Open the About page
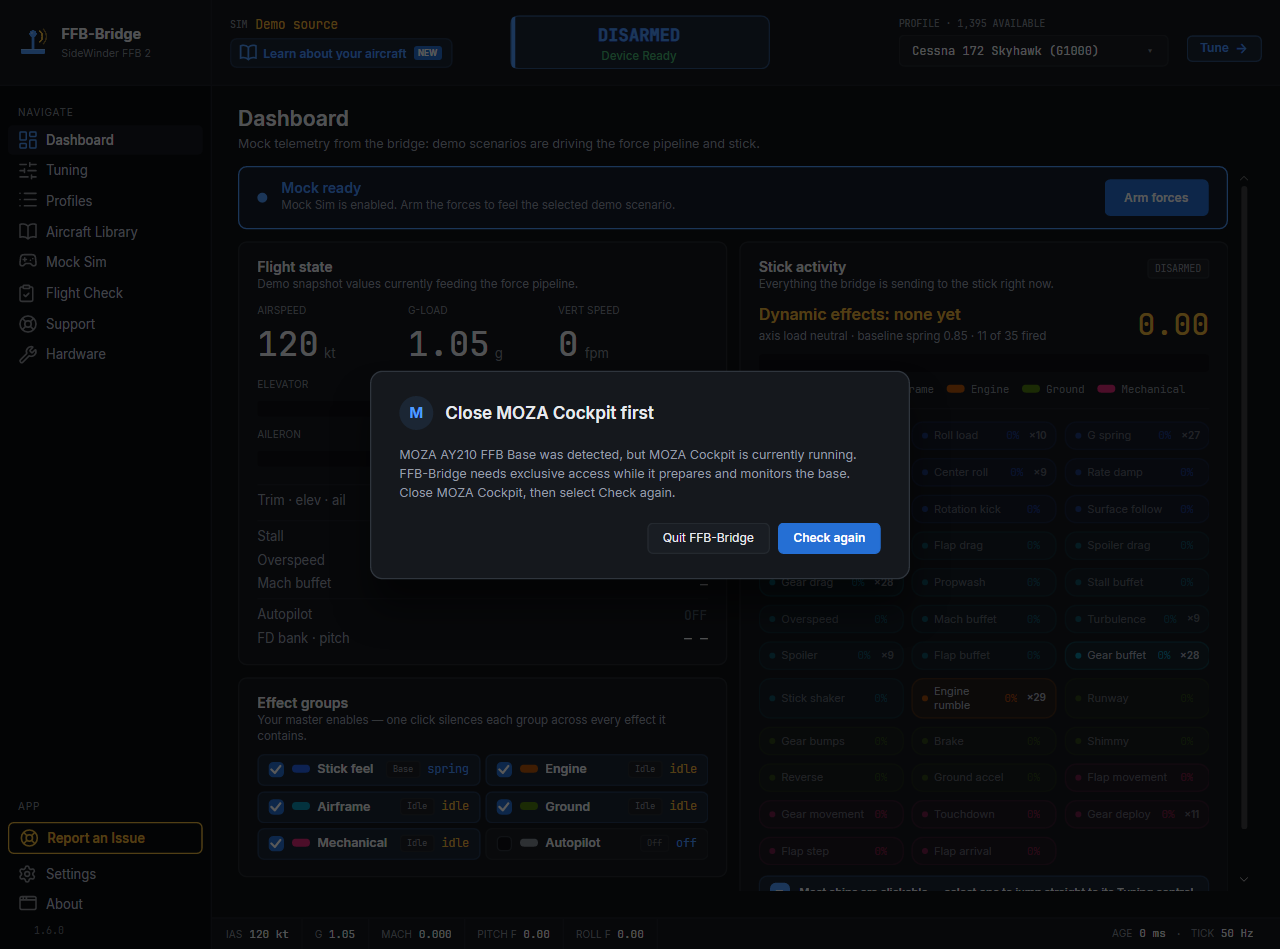 pos(105,904)
